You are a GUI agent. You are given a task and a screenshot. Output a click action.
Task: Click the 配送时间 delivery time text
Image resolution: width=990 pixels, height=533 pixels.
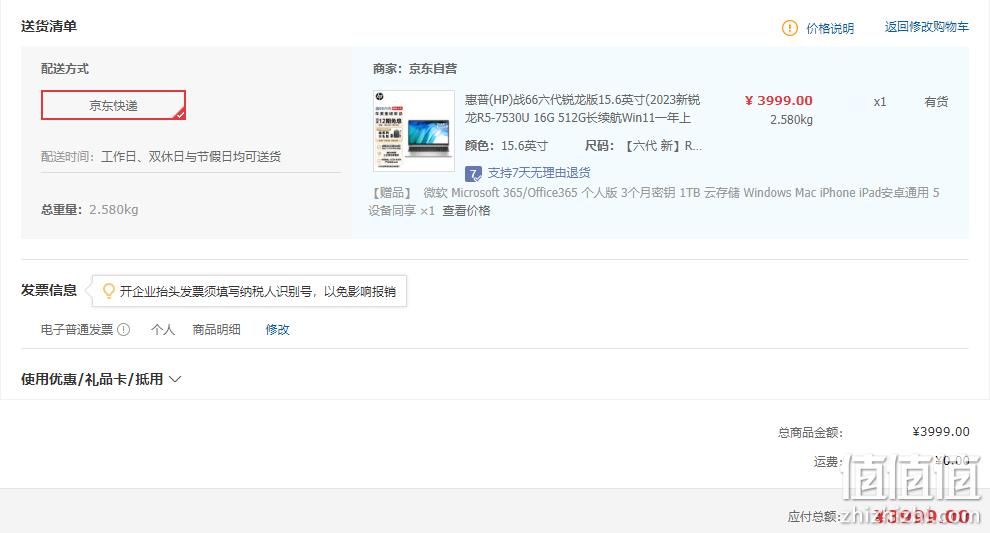[x=161, y=156]
